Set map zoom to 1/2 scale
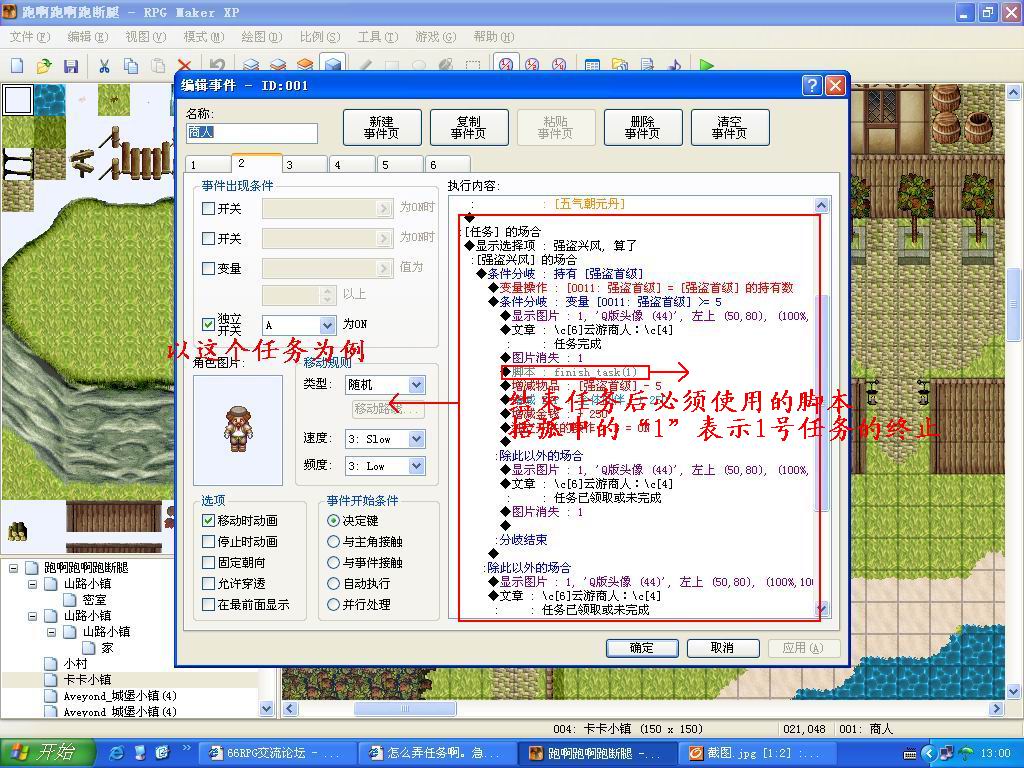 pyautogui.click(x=532, y=63)
